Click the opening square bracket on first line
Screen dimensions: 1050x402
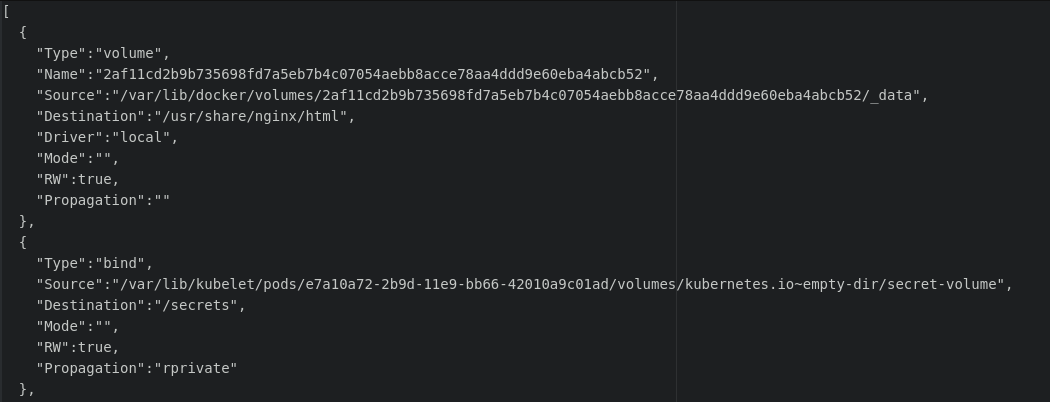(6, 11)
